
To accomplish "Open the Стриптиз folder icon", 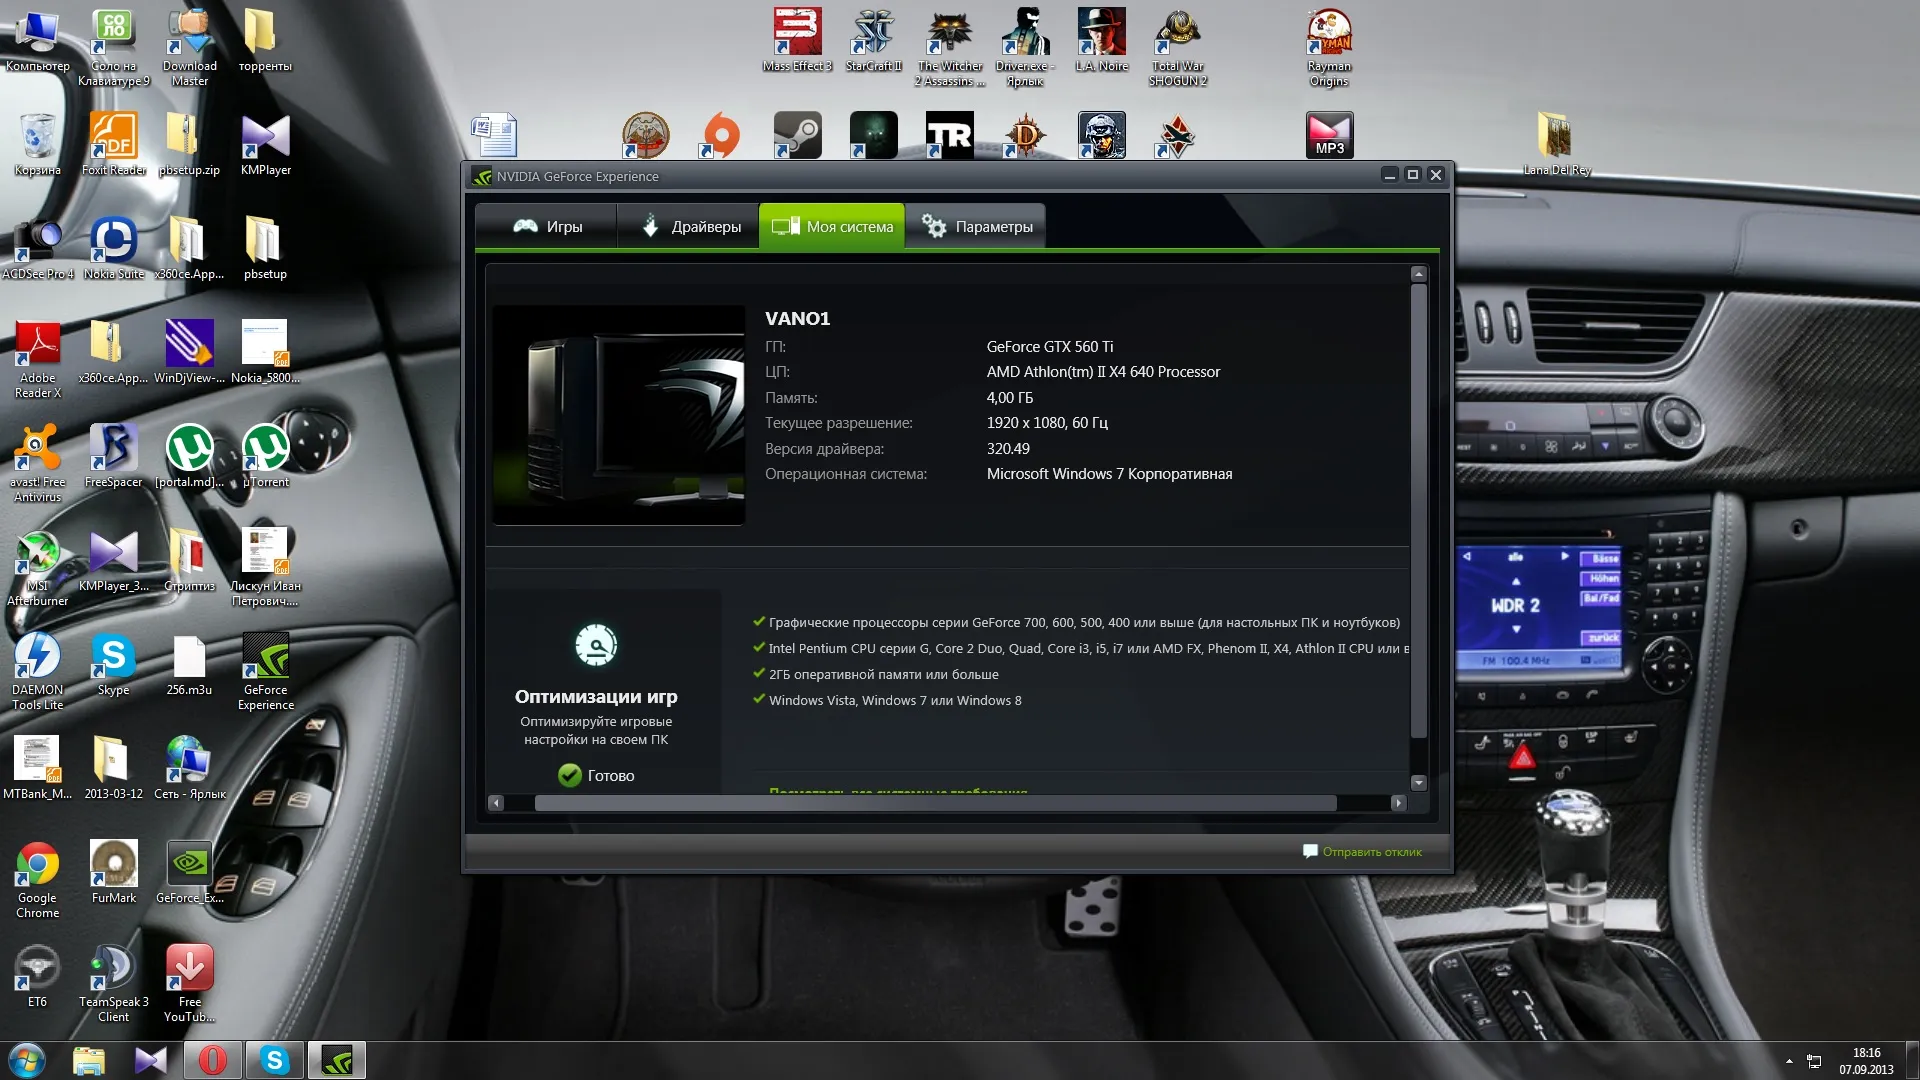I will point(189,561).
